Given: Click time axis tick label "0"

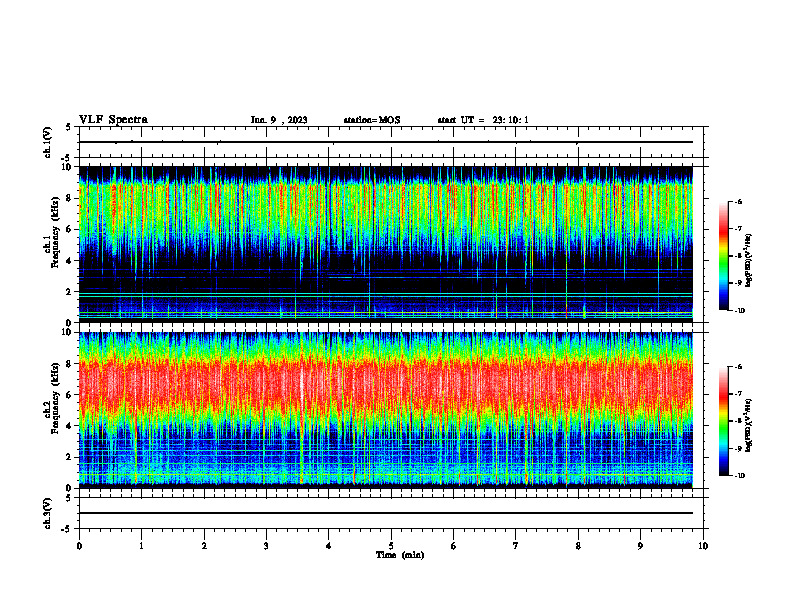Looking at the screenshot, I should point(79,546).
